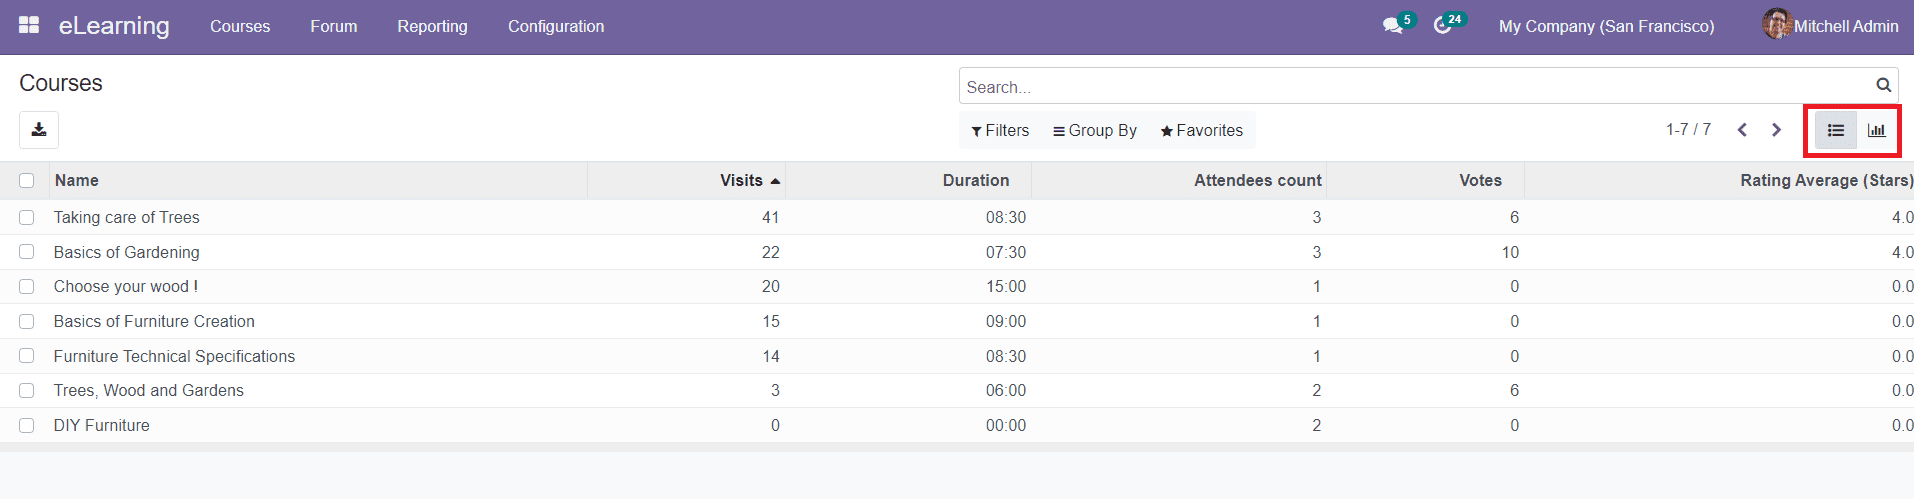Click duration value 15:00
Image resolution: width=1914 pixels, height=499 pixels.
pos(1006,286)
